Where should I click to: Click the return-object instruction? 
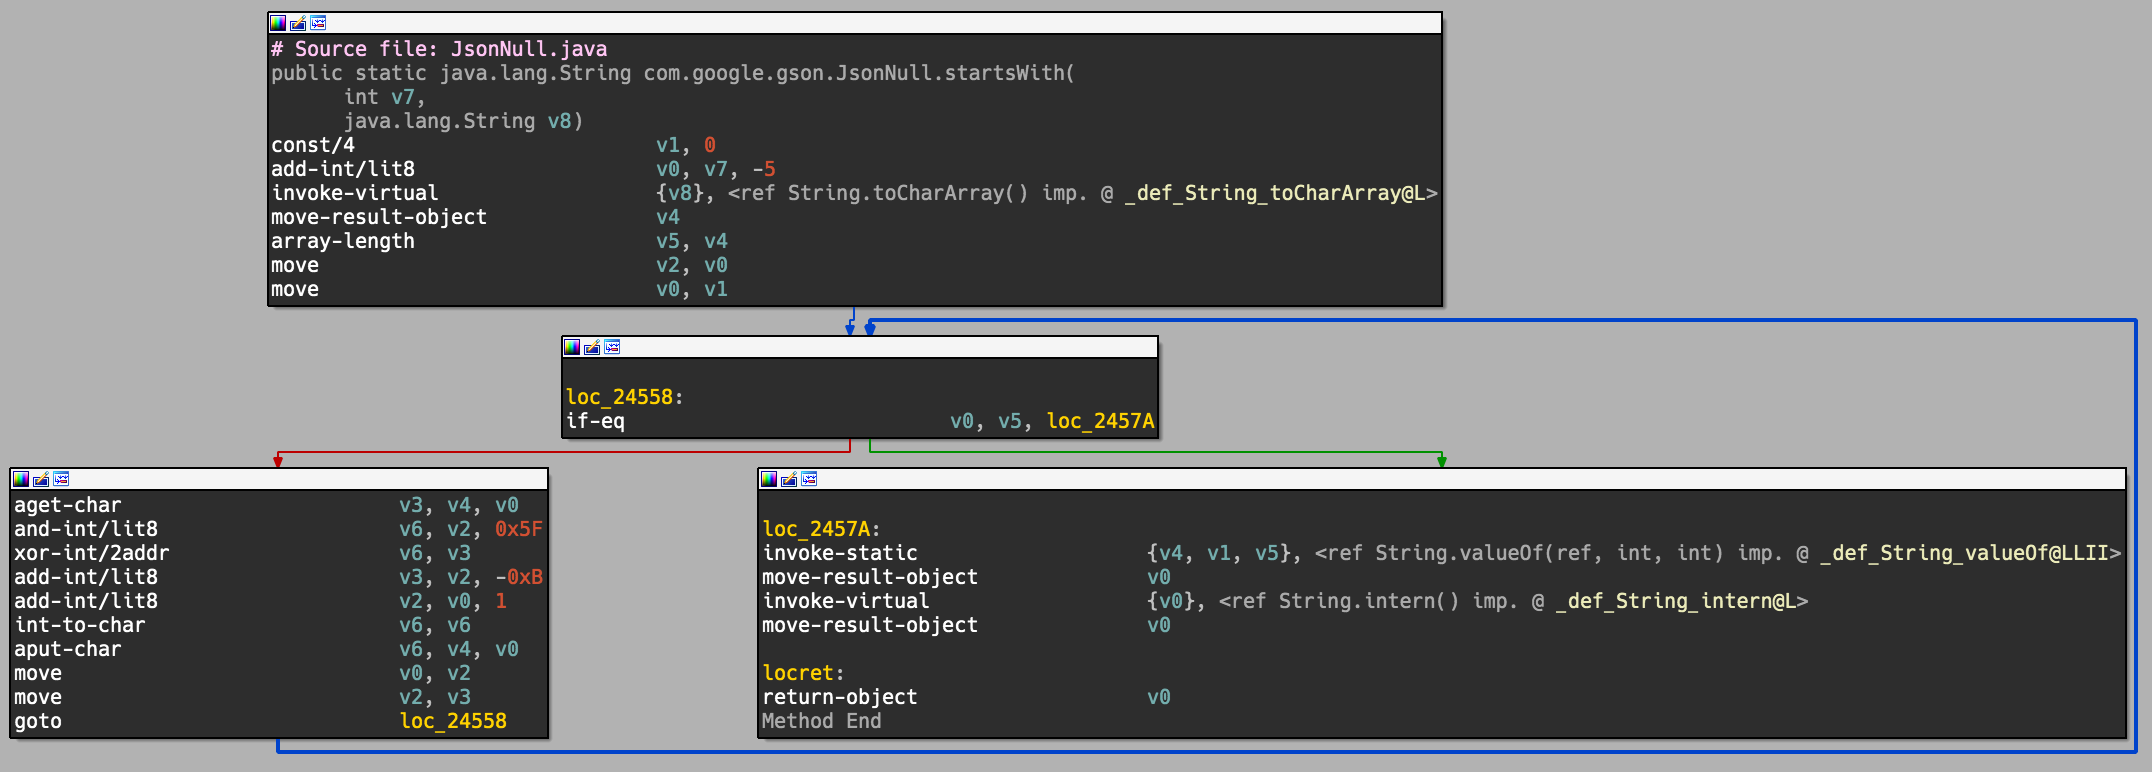pos(840,697)
